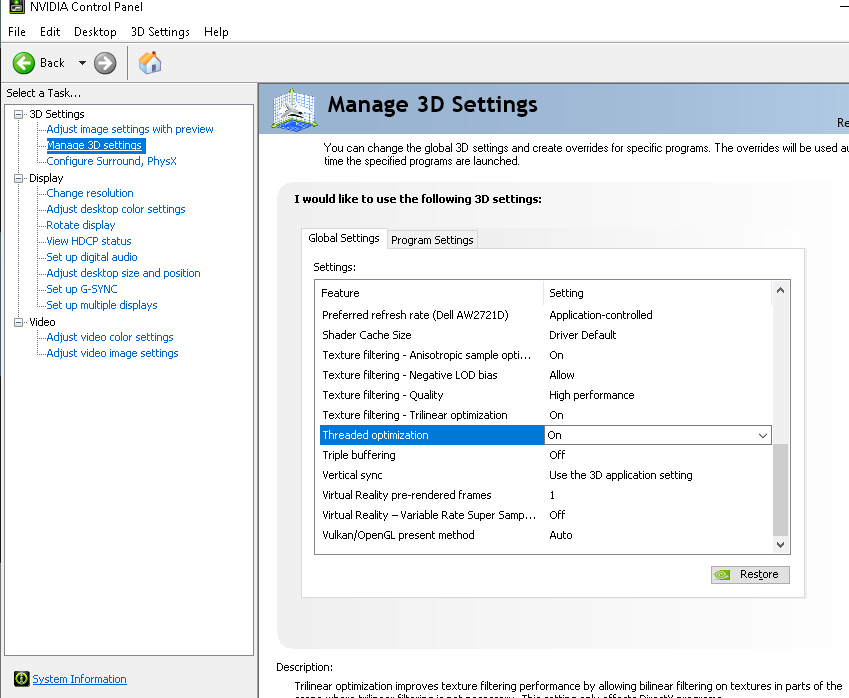Open the Back history dropdown arrow
Image resolution: width=849 pixels, height=698 pixels.
point(82,63)
